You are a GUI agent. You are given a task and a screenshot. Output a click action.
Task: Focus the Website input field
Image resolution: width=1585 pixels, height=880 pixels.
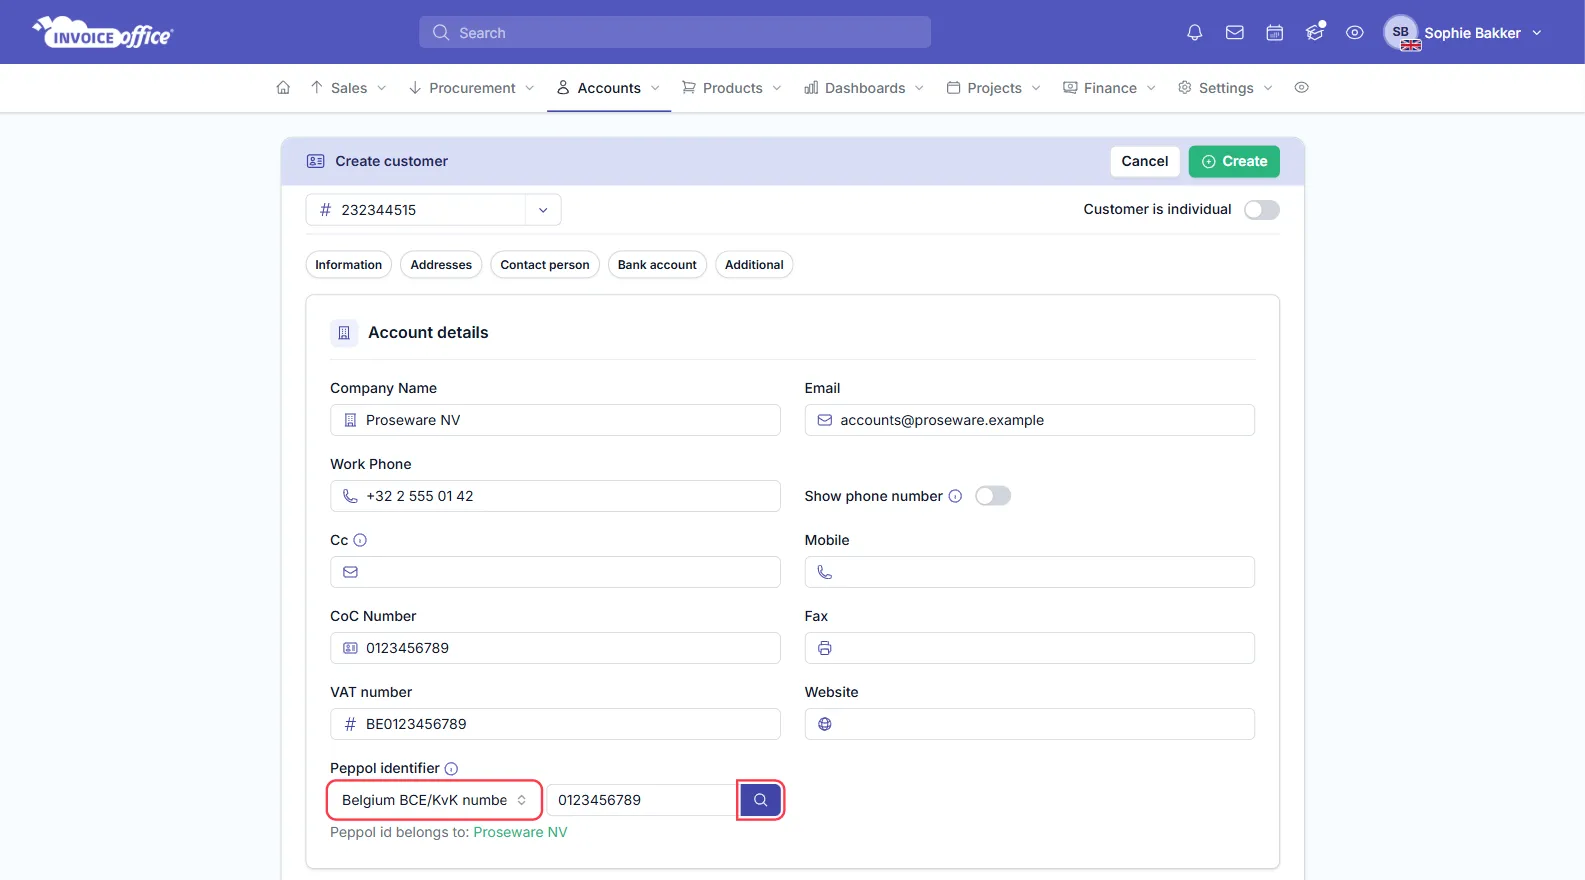1029,724
